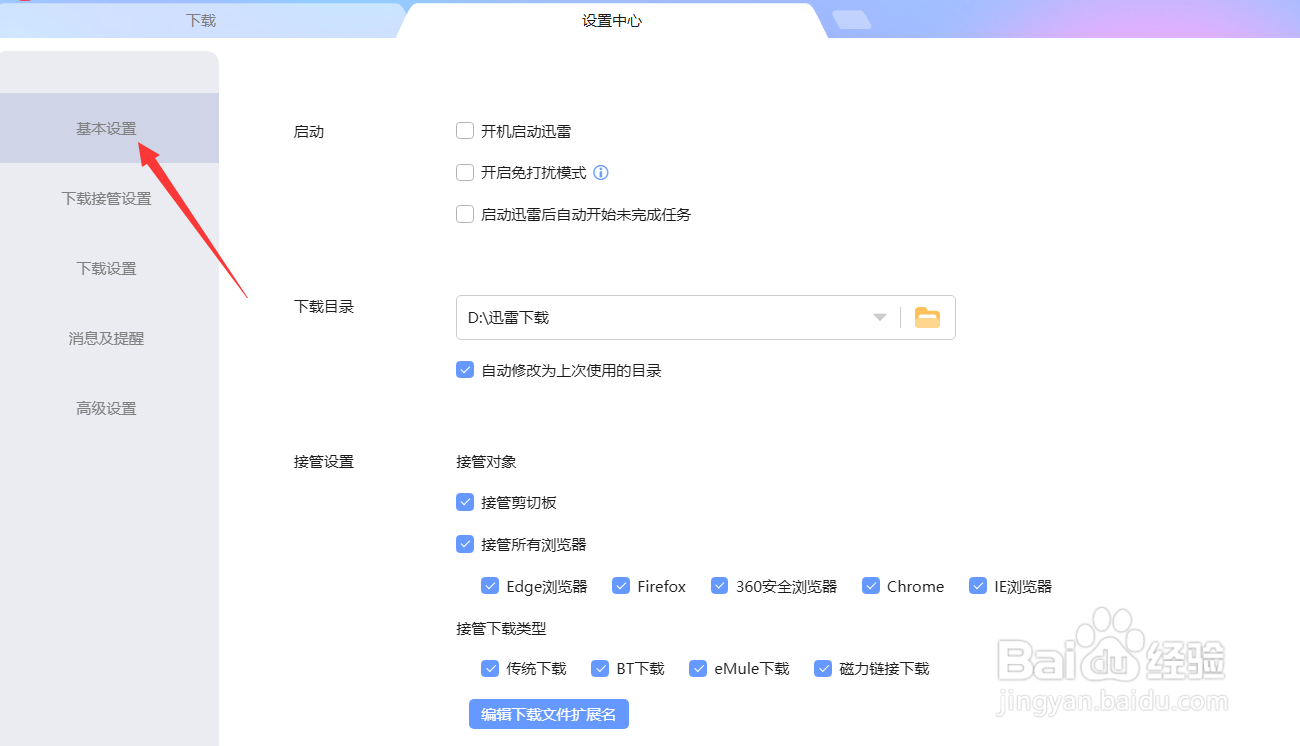Open 下载接管设置 section
1300x746 pixels.
106,198
